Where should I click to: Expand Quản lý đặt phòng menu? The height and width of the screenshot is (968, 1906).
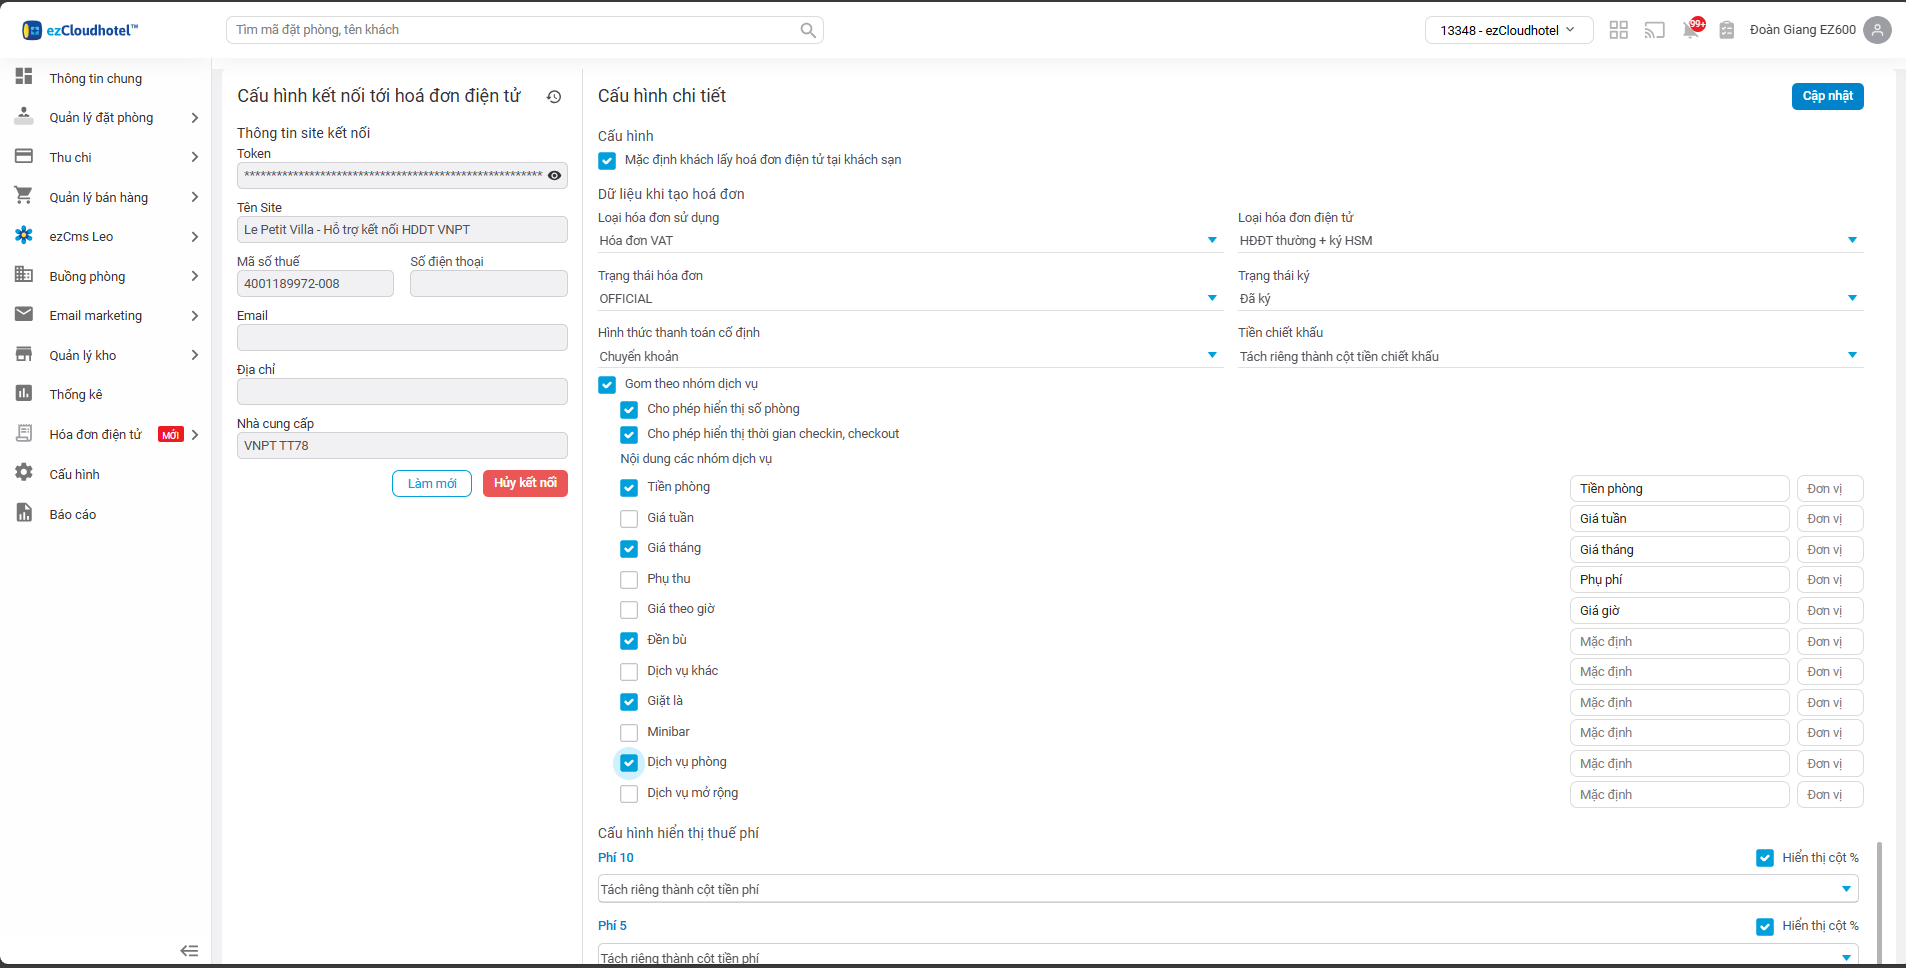pos(101,118)
